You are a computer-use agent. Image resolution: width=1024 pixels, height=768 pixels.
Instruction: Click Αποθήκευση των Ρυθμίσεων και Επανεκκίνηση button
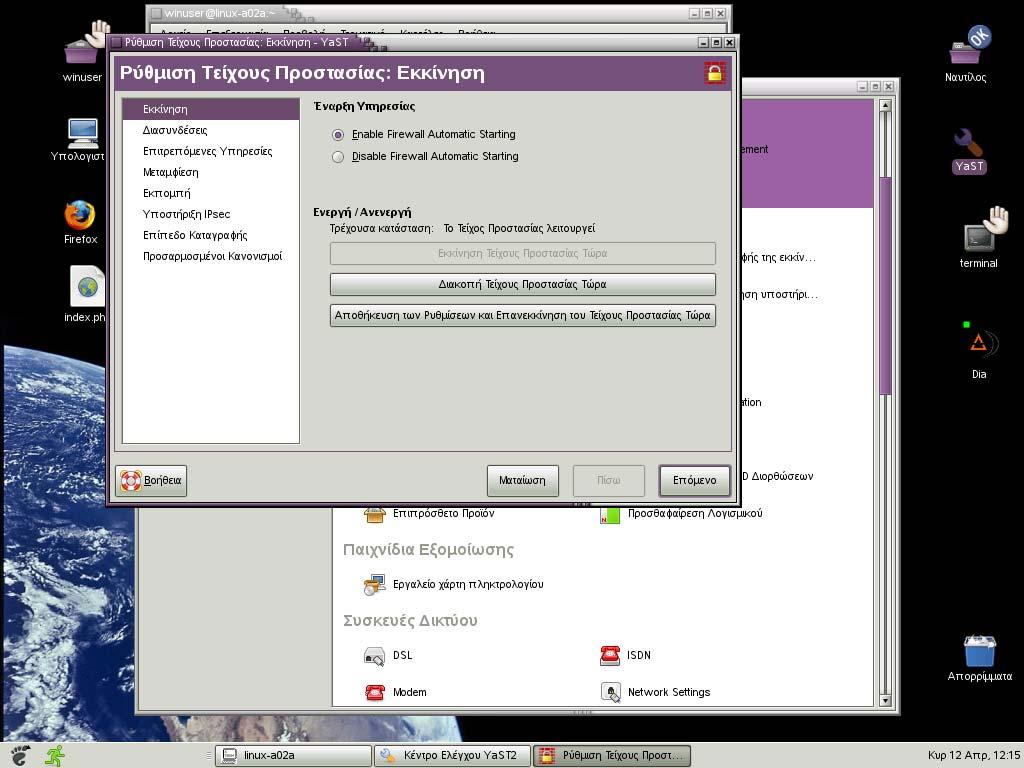(x=522, y=315)
